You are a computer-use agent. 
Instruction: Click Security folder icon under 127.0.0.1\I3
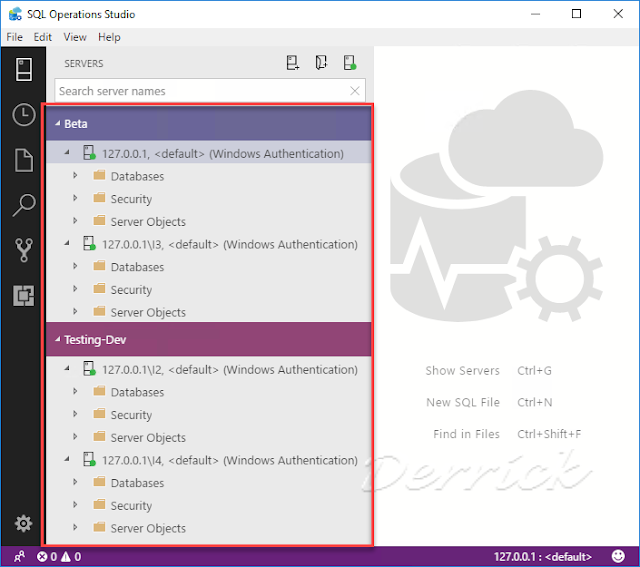coord(99,289)
